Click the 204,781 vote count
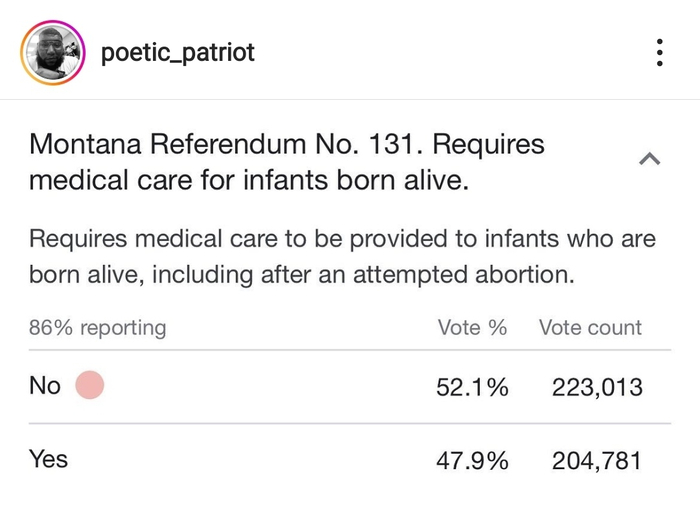700x508 pixels. 596,461
